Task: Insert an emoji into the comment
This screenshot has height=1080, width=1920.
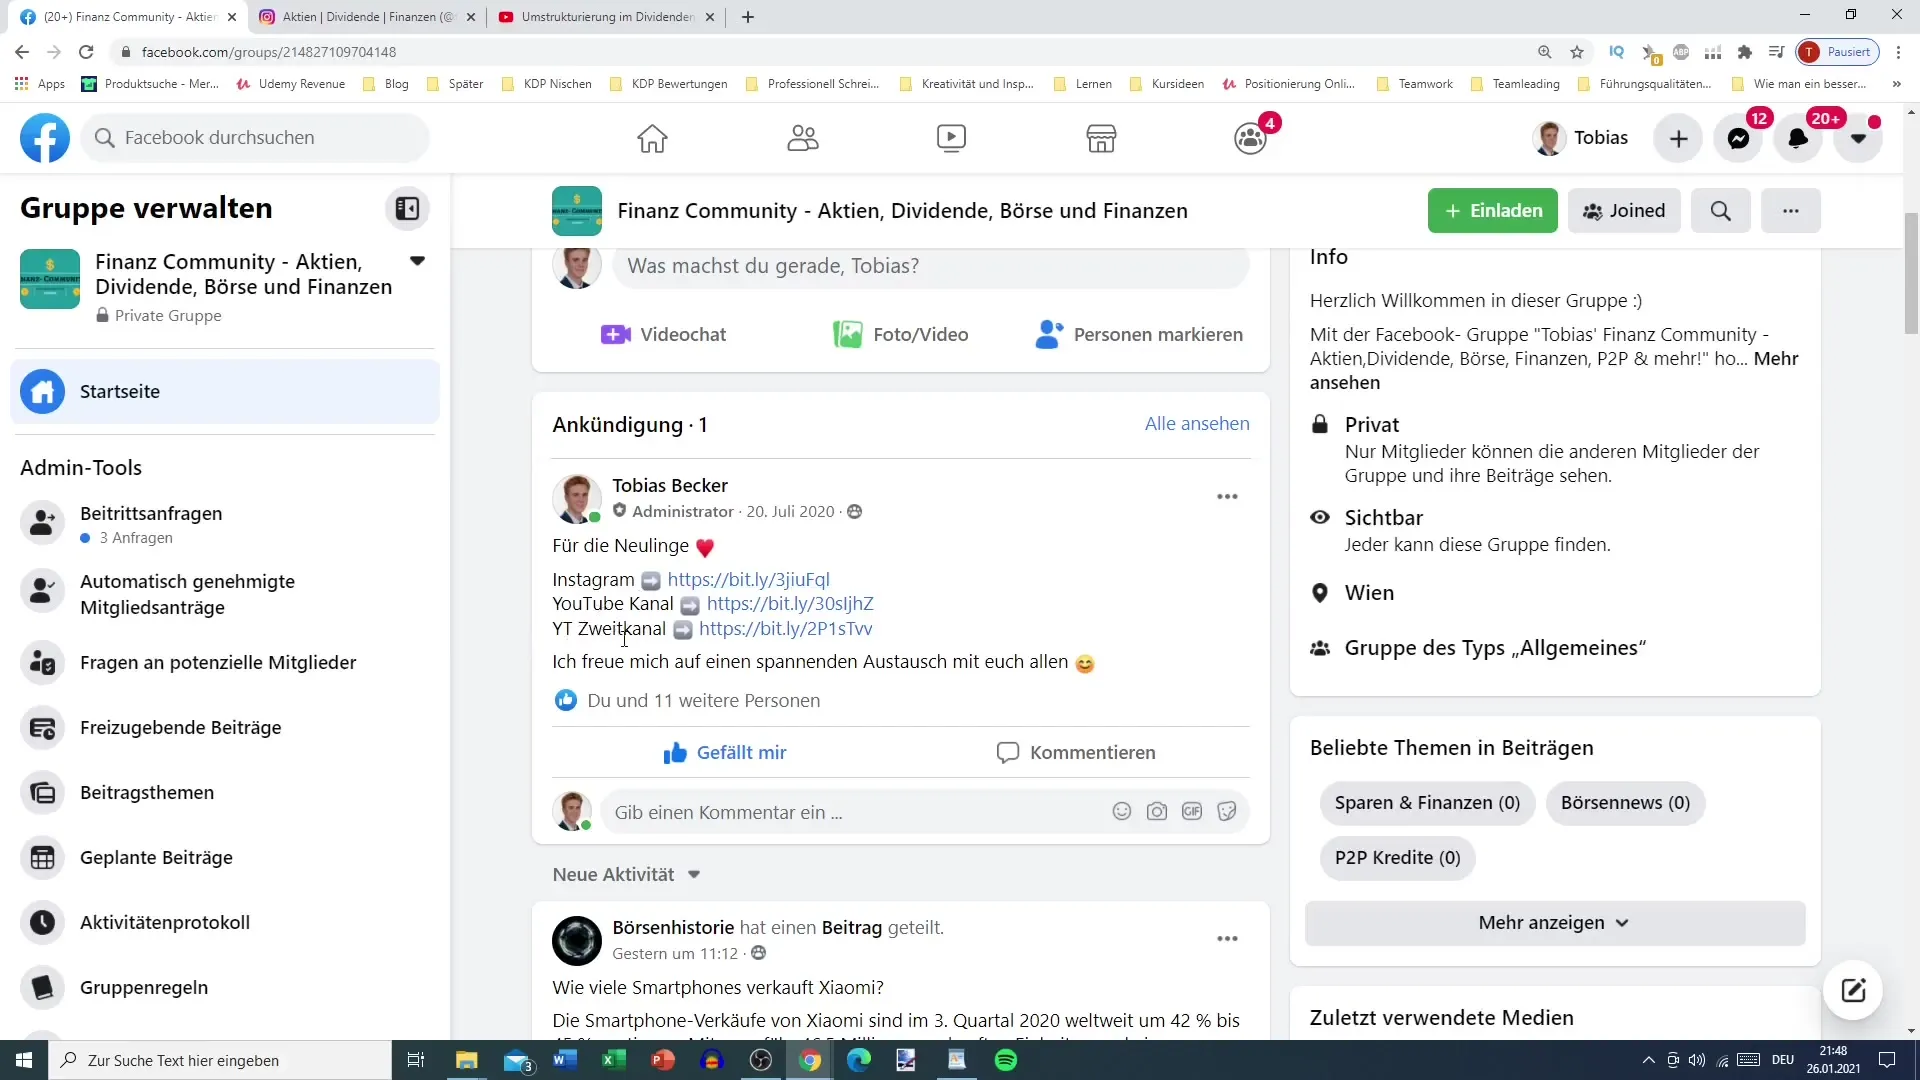Action: [x=1122, y=812]
